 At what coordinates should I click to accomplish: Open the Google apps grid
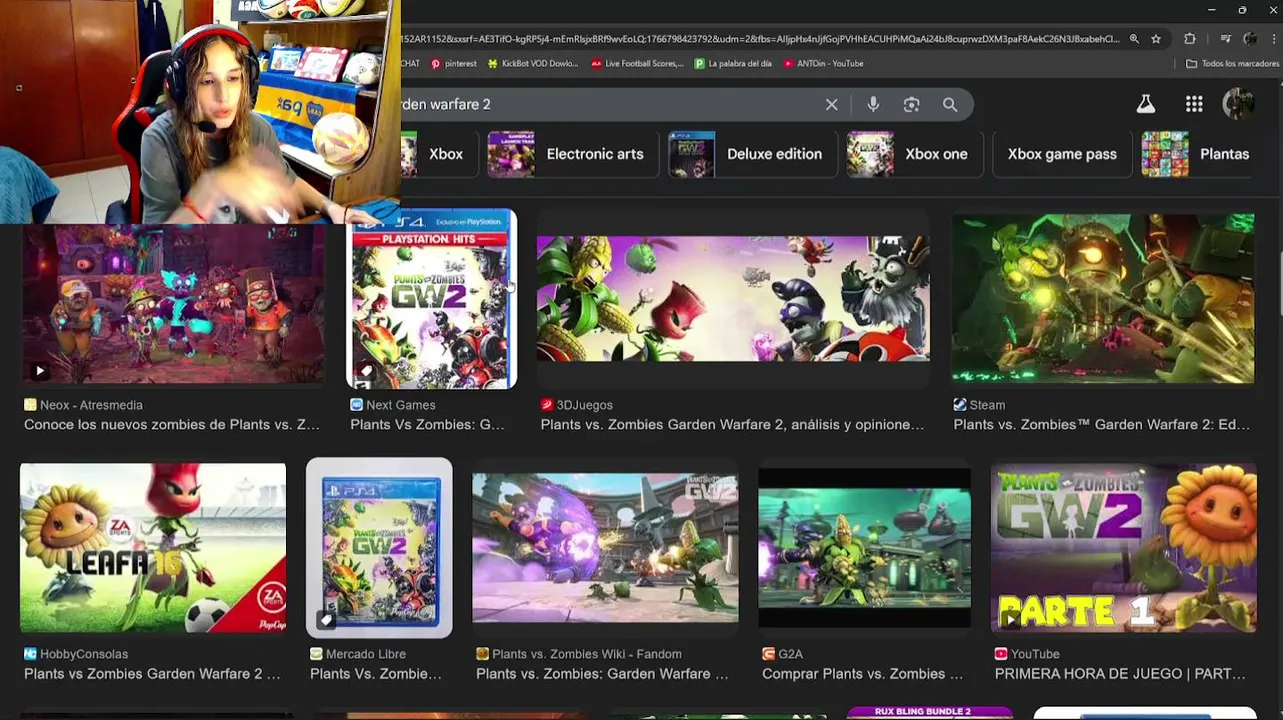tap(1194, 104)
